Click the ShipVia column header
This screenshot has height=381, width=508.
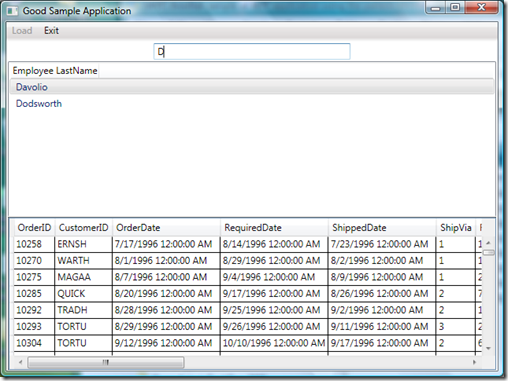[456, 228]
